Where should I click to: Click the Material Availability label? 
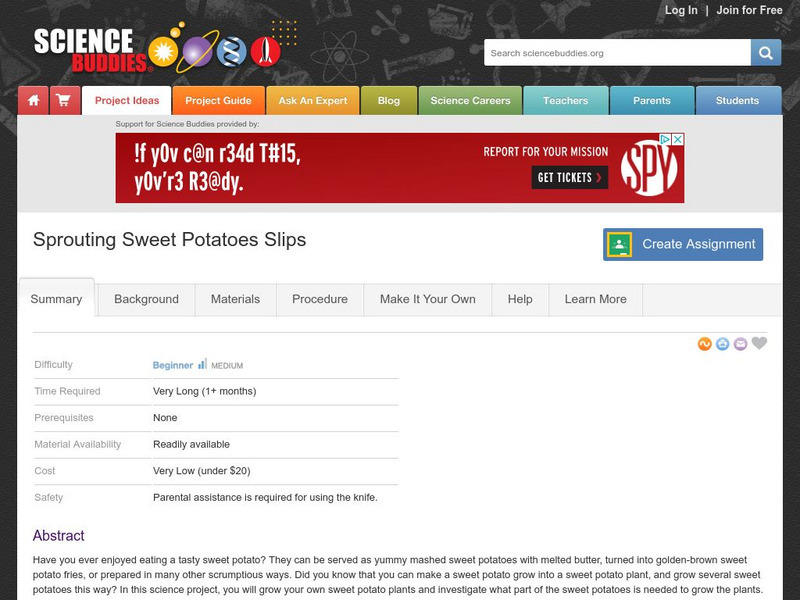78,444
